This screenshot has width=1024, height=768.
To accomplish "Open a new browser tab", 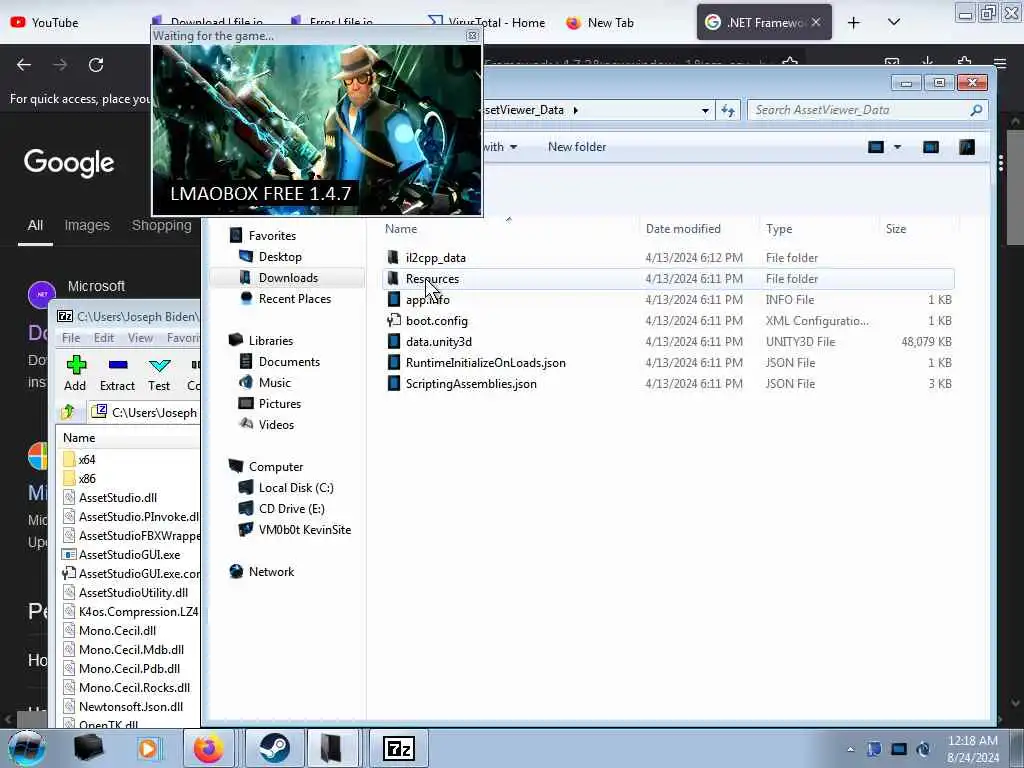I will (x=854, y=23).
